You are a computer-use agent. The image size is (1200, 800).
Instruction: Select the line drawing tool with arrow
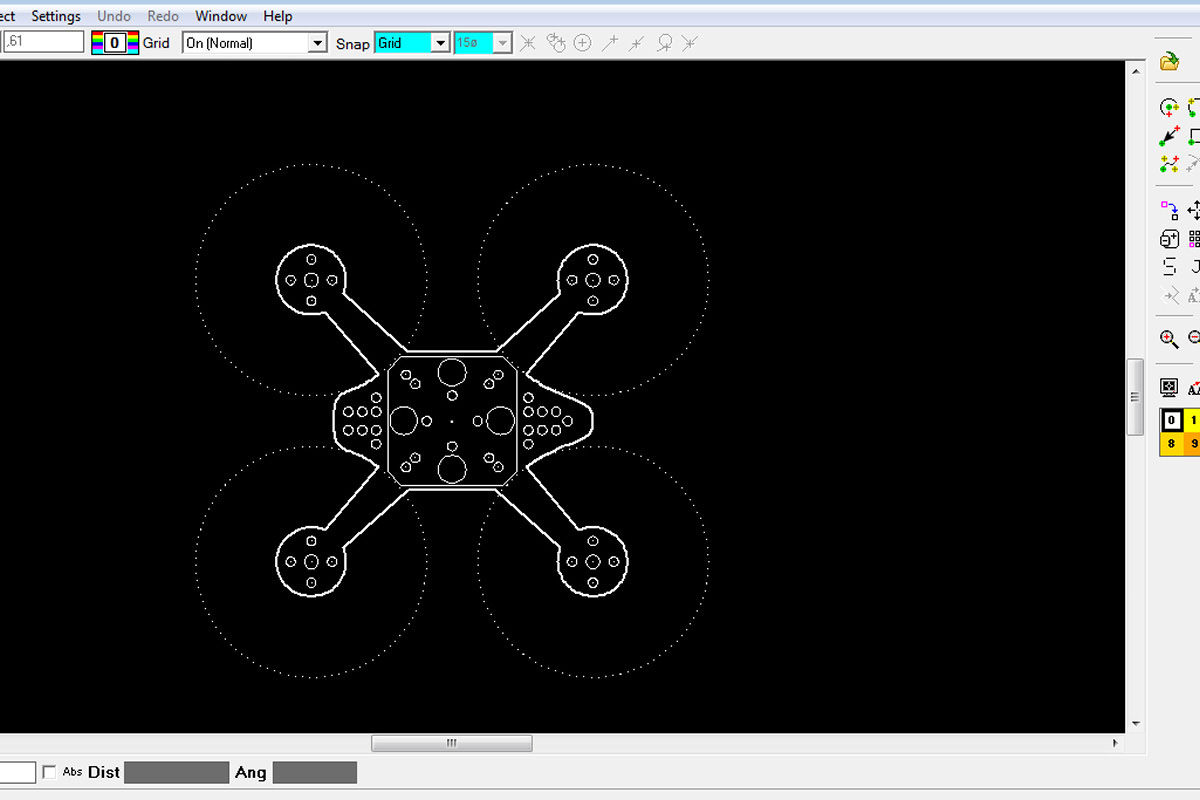click(x=1169, y=135)
